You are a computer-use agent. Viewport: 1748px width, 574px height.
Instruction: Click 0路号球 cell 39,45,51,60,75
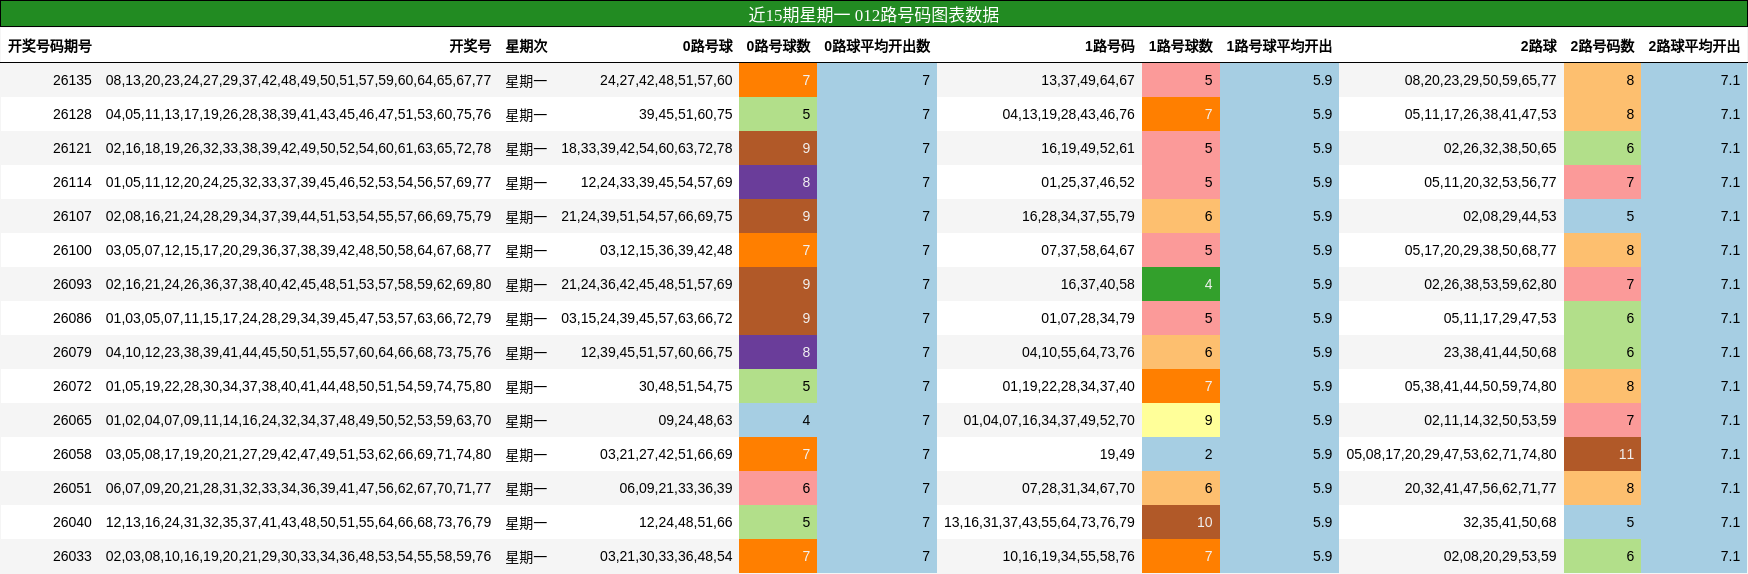(x=686, y=114)
